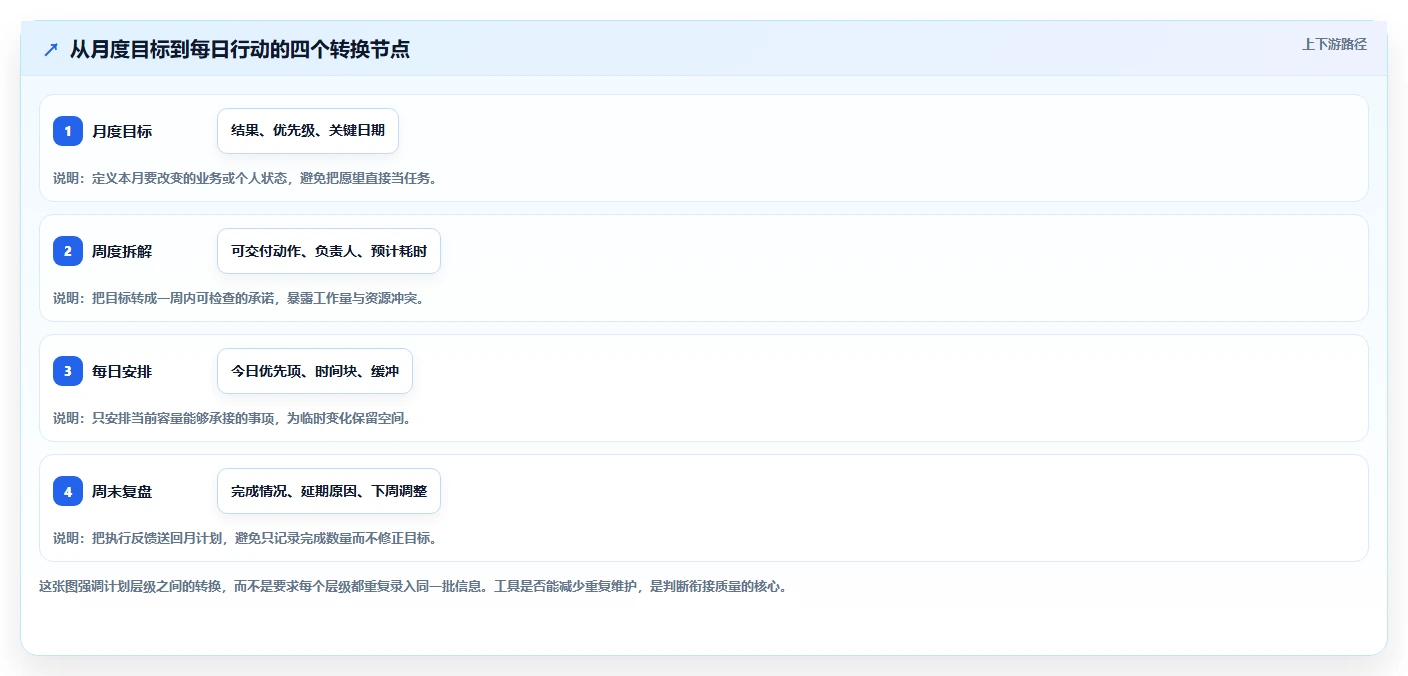Select the 月度目标 heading

(122, 131)
